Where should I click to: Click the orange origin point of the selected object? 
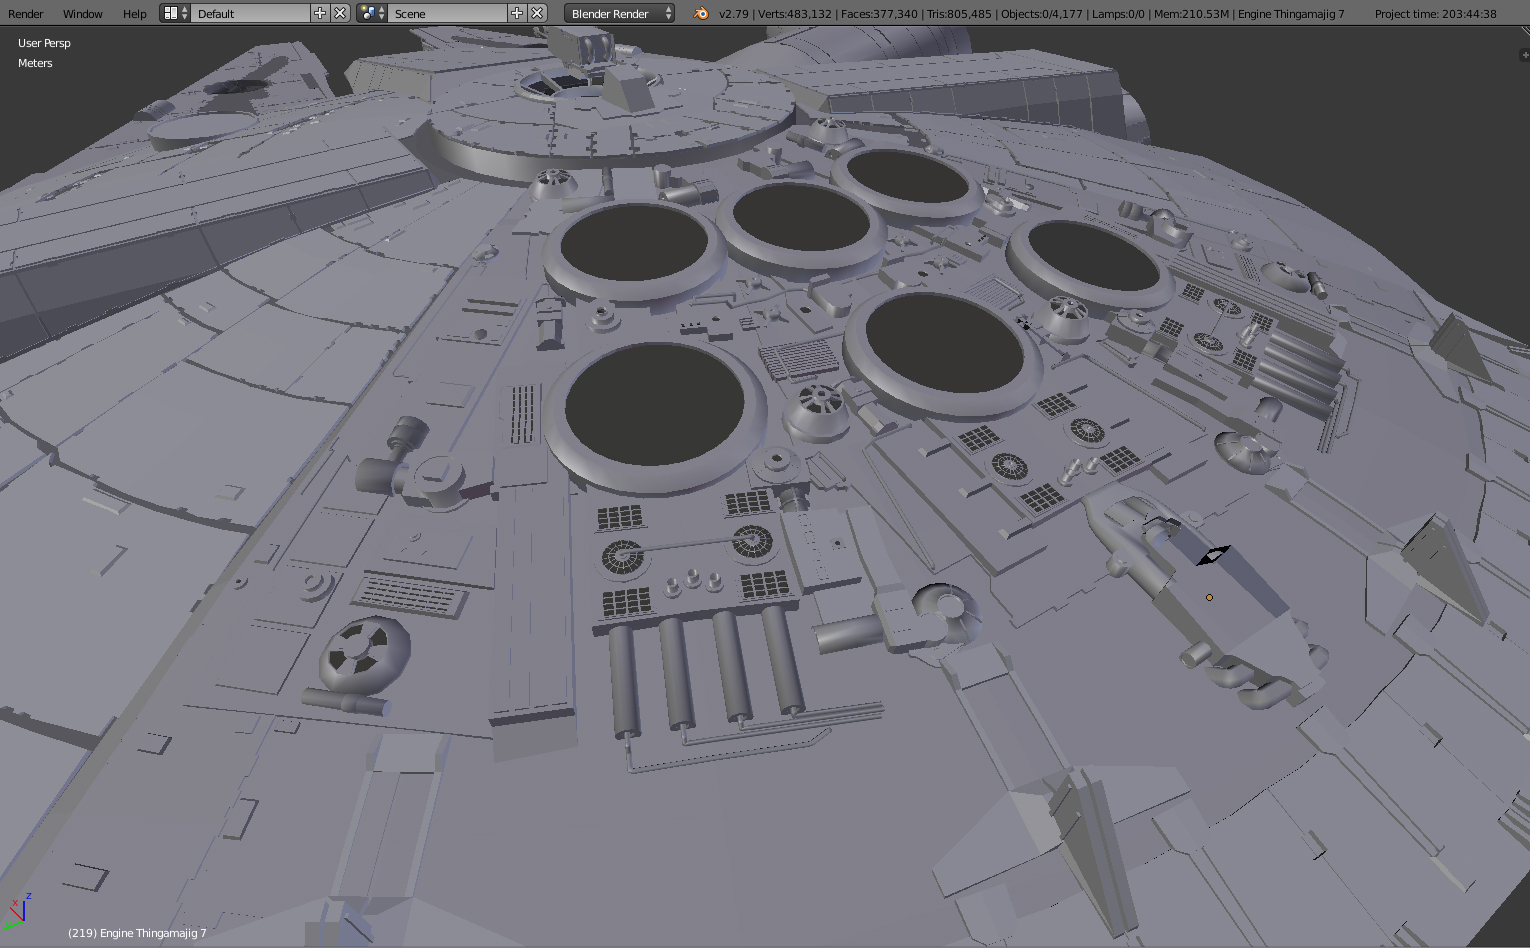click(x=1209, y=597)
